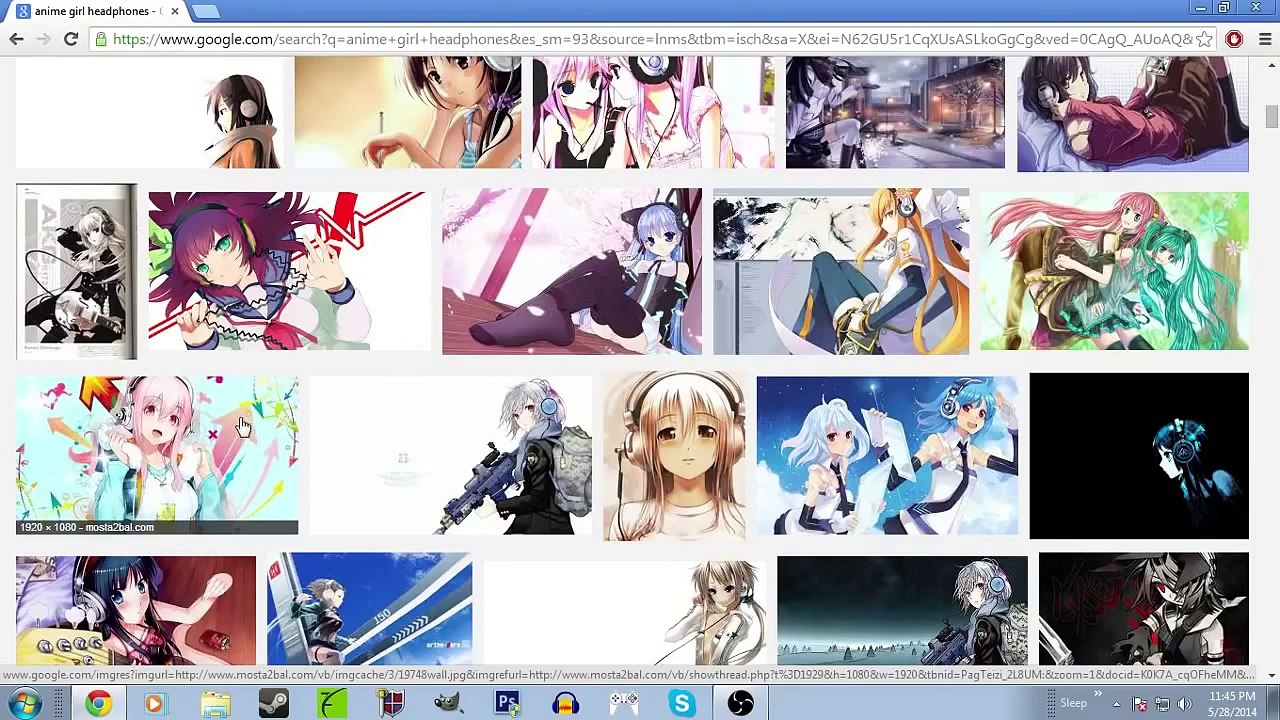
Task: Open the pink and green haired duo thumbnail
Action: 1114,271
